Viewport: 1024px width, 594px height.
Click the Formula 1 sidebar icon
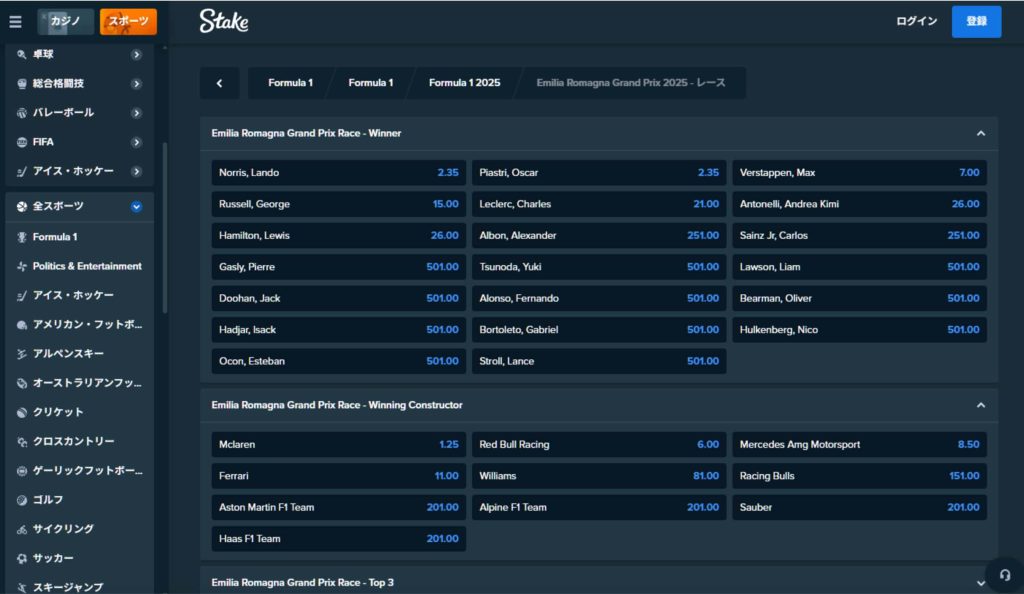coord(22,237)
